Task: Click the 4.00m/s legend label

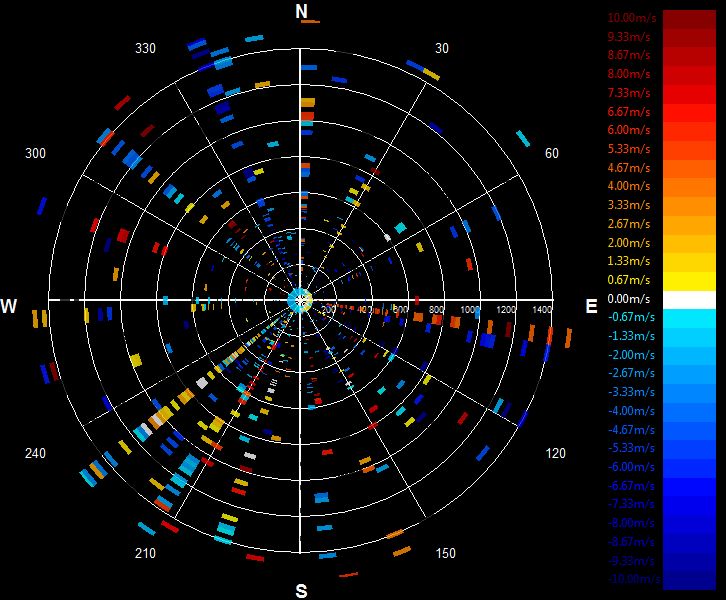Action: 629,186
